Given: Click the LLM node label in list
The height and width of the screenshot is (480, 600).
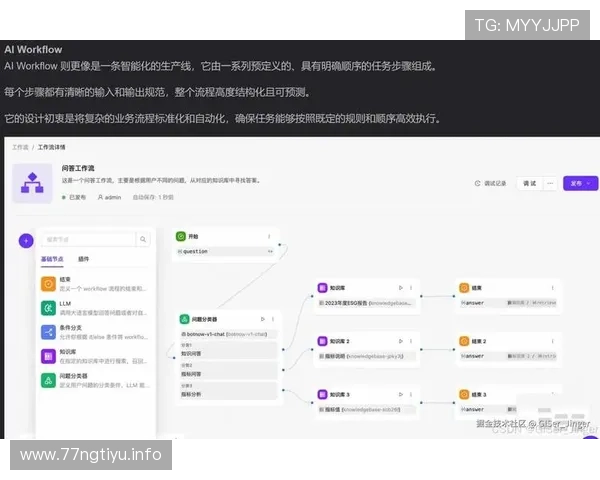Looking at the screenshot, I should coord(65,304).
